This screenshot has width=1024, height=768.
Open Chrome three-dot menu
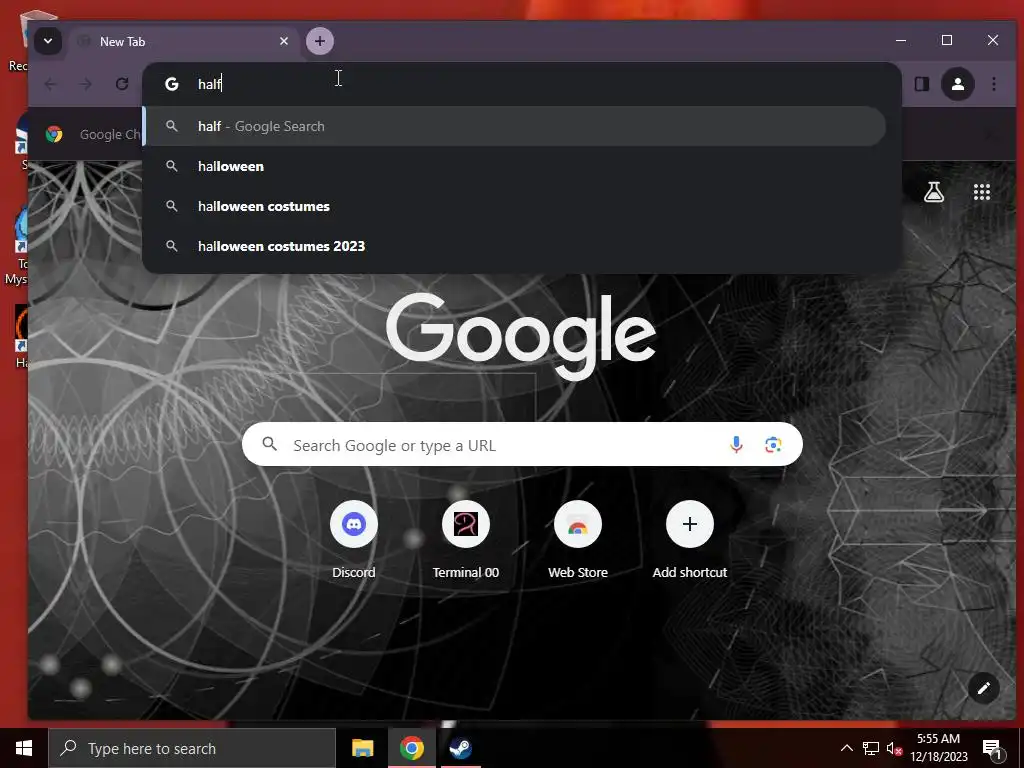pos(994,84)
